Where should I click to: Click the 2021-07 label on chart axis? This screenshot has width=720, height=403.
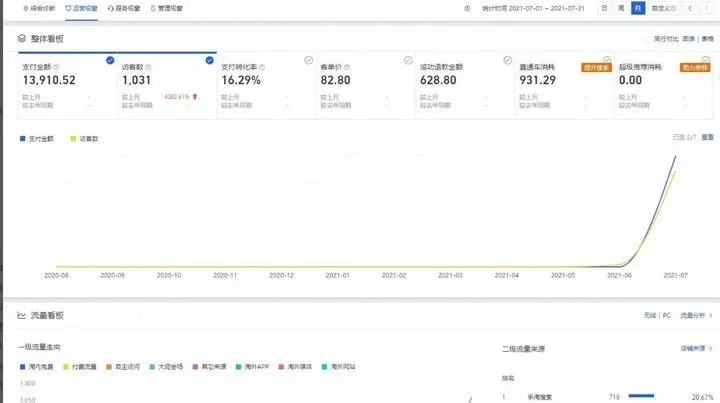click(x=676, y=275)
